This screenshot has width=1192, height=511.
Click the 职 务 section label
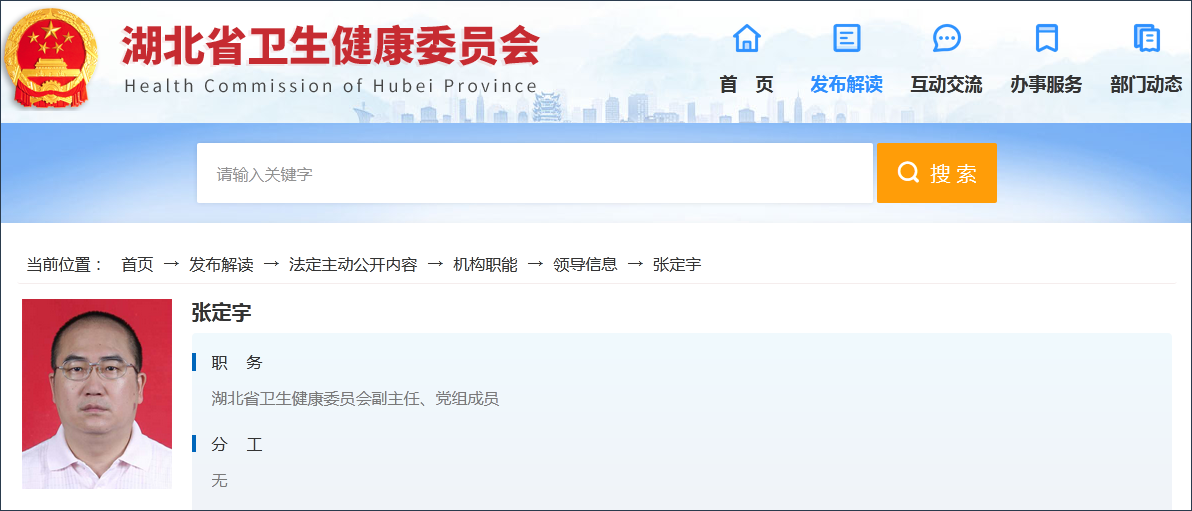(x=237, y=363)
